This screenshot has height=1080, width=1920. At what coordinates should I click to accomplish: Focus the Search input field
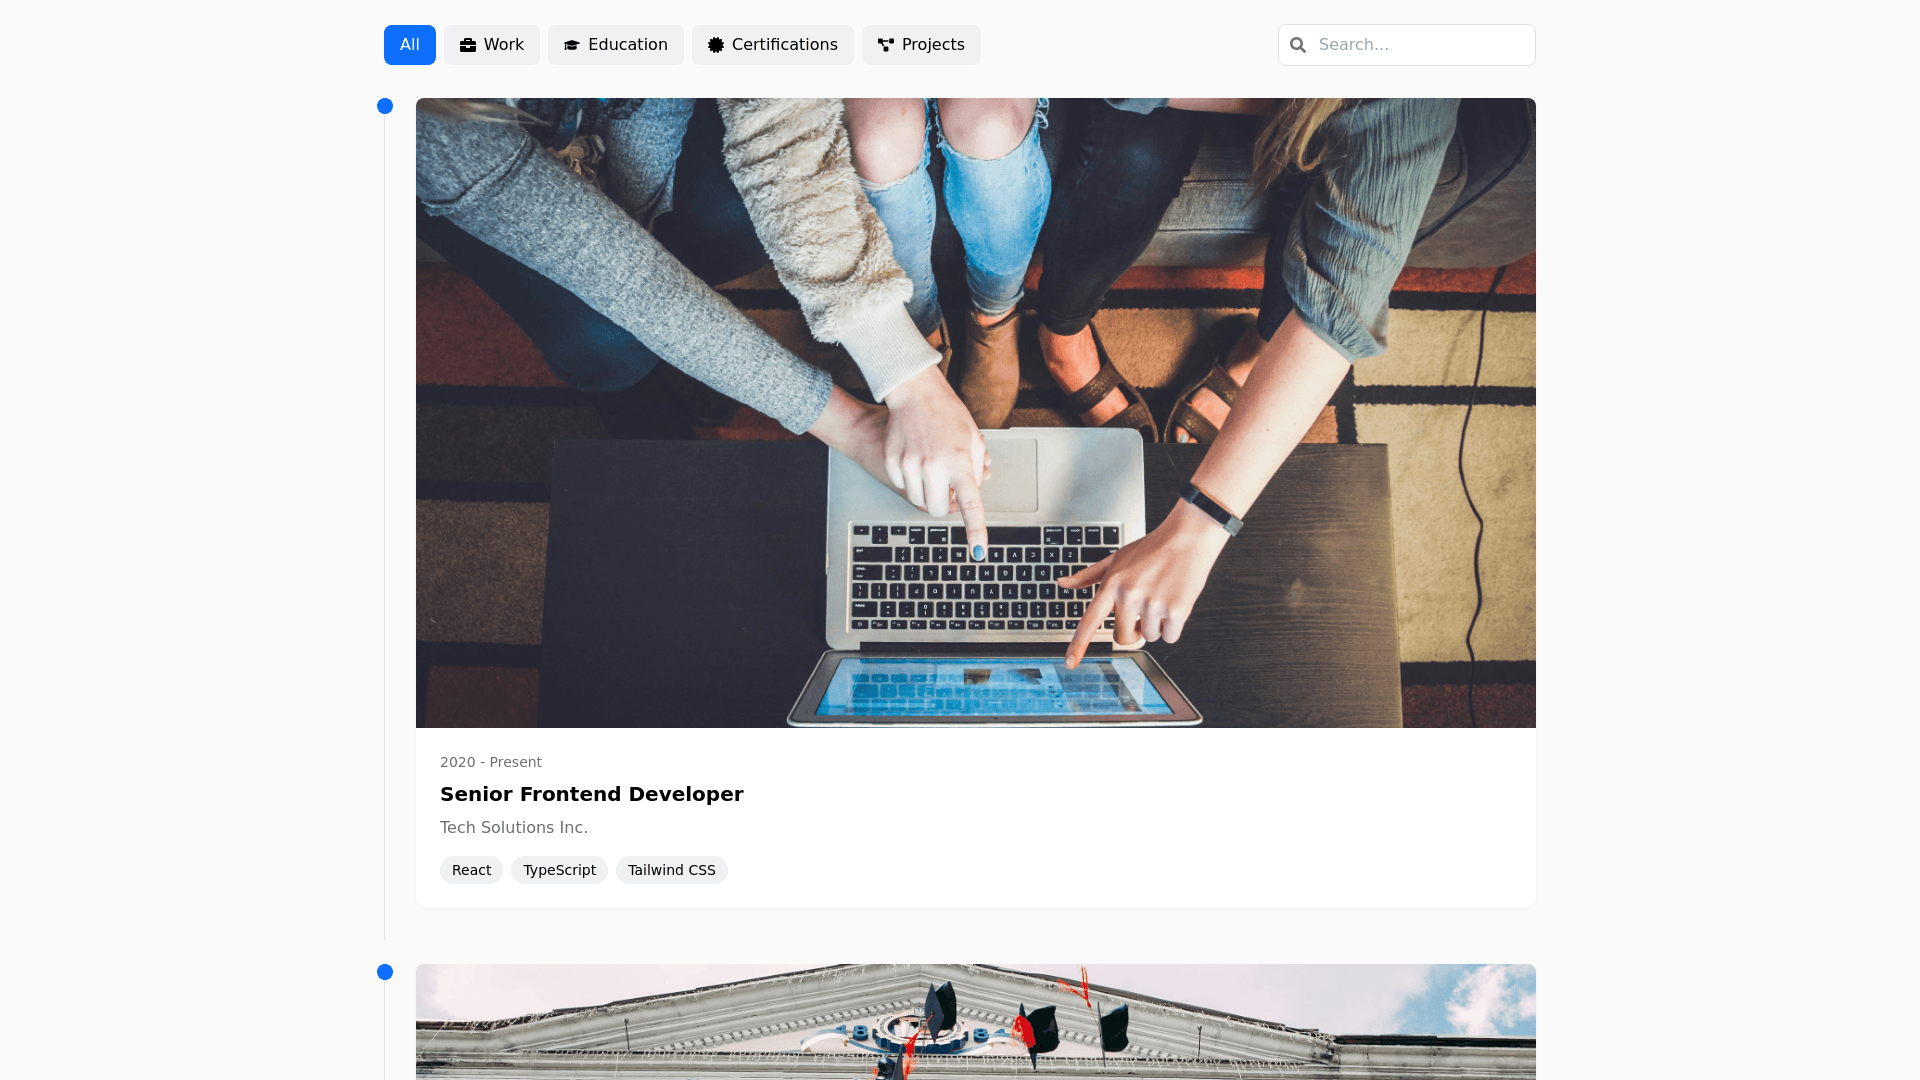click(1420, 45)
